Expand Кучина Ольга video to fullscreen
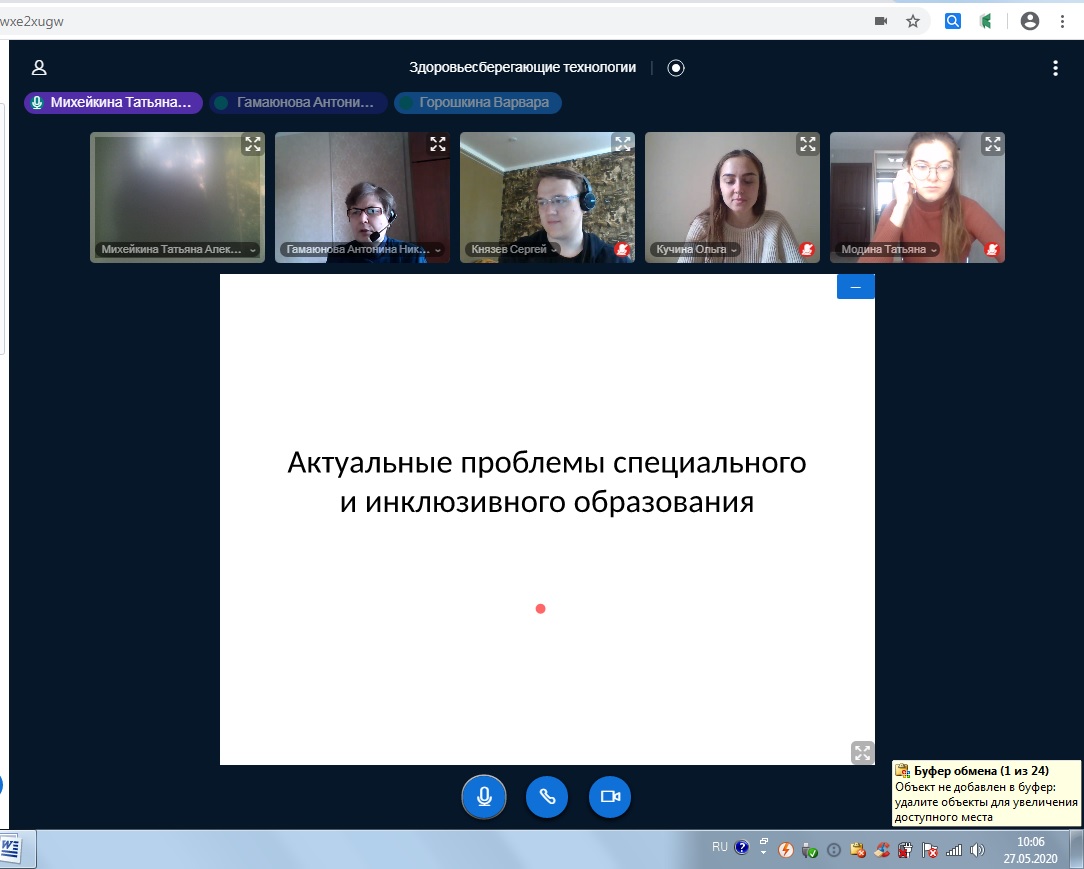The width and height of the screenshot is (1084, 869). click(x=807, y=144)
